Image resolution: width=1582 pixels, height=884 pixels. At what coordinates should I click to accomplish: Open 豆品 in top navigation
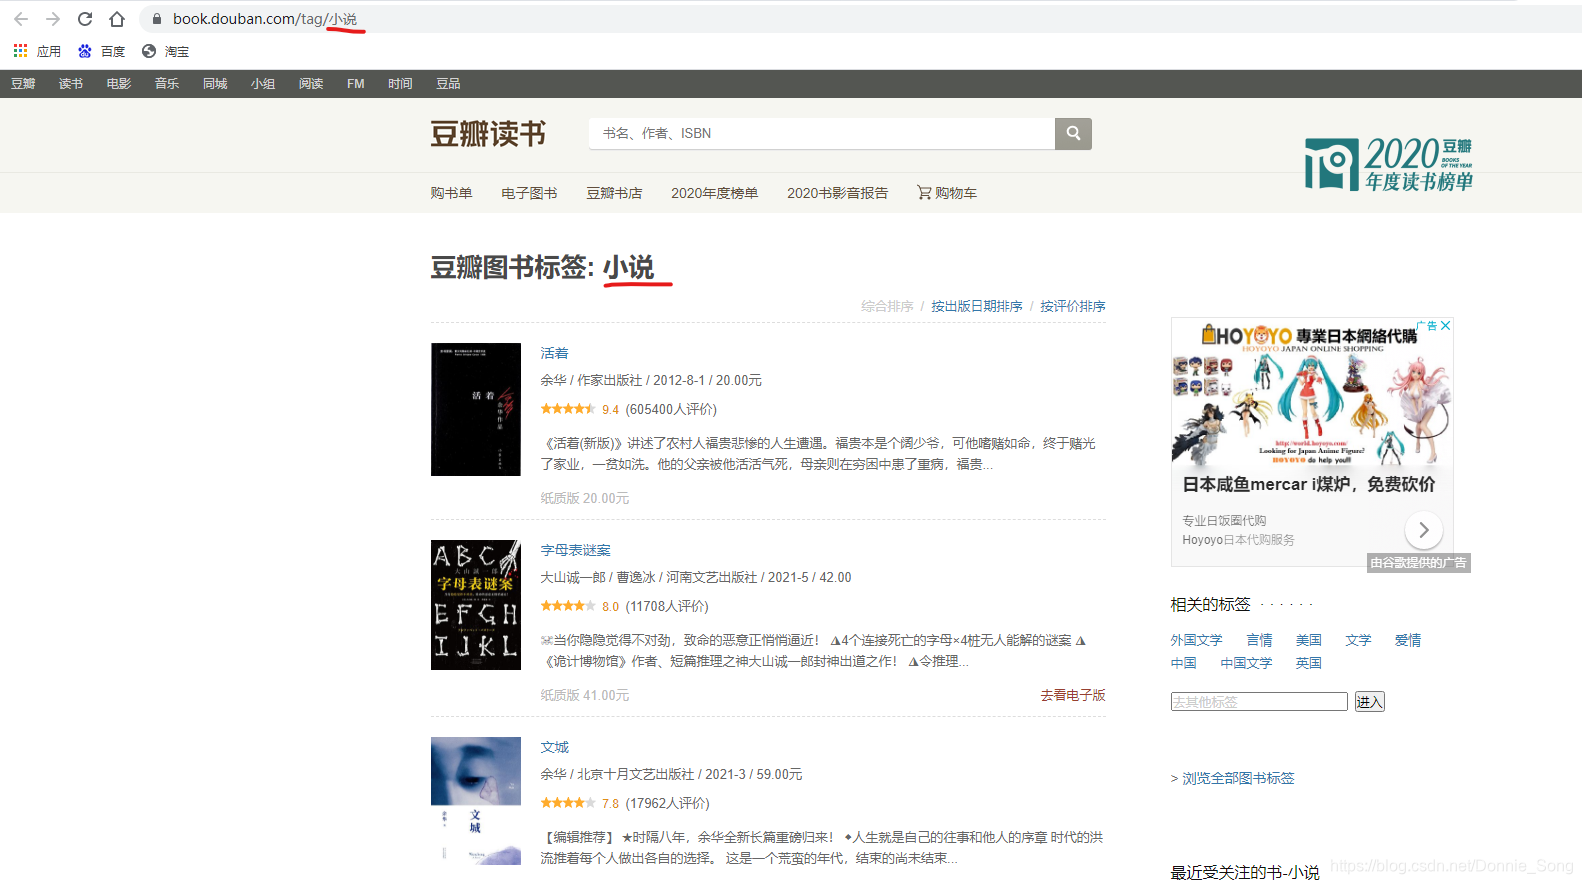pyautogui.click(x=448, y=84)
